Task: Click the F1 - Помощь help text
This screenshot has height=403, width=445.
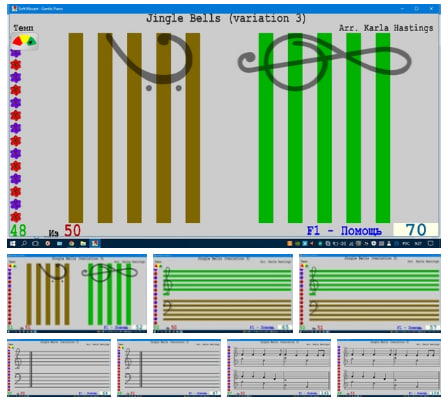Action: [x=344, y=230]
